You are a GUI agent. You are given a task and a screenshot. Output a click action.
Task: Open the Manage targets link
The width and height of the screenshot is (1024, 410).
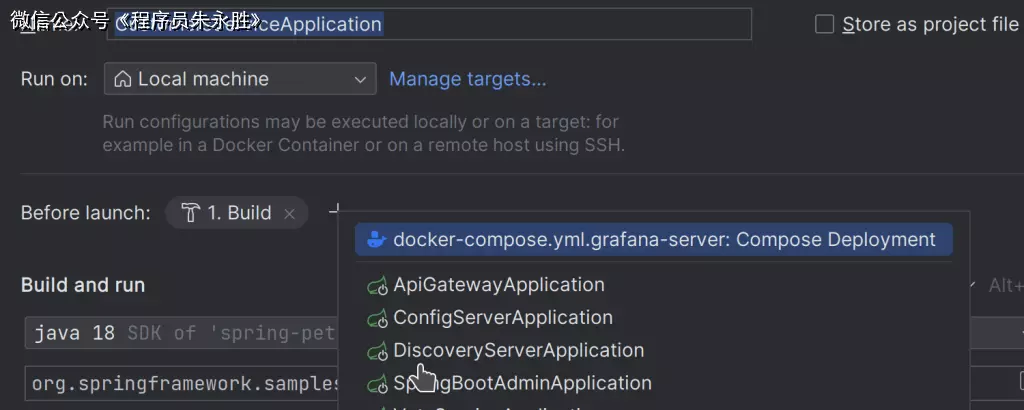467,79
